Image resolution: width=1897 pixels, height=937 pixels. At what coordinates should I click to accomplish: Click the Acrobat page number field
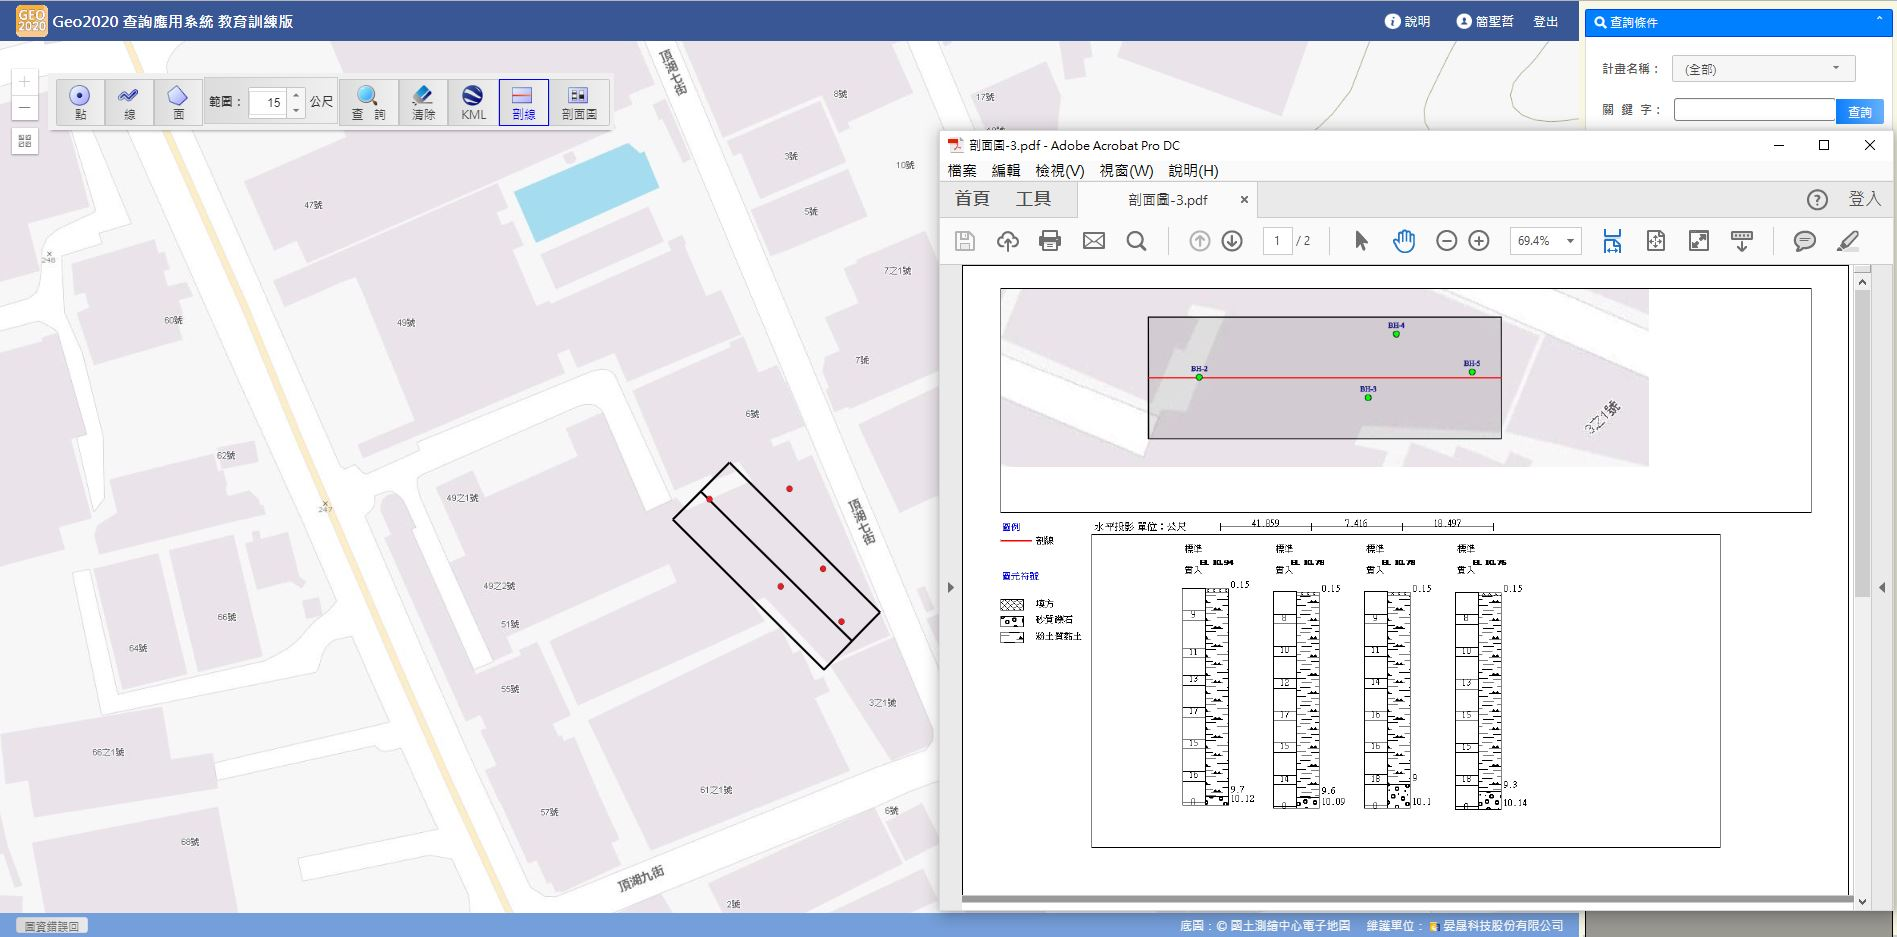click(x=1277, y=241)
